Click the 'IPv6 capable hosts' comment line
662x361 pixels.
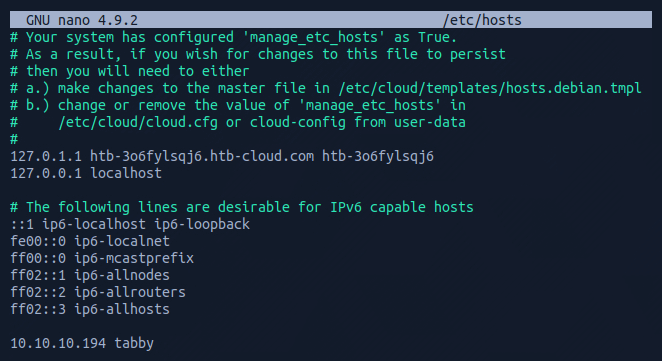(242, 207)
